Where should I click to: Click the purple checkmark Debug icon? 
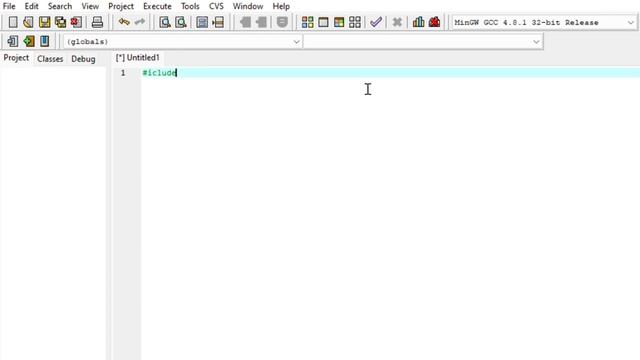point(376,22)
